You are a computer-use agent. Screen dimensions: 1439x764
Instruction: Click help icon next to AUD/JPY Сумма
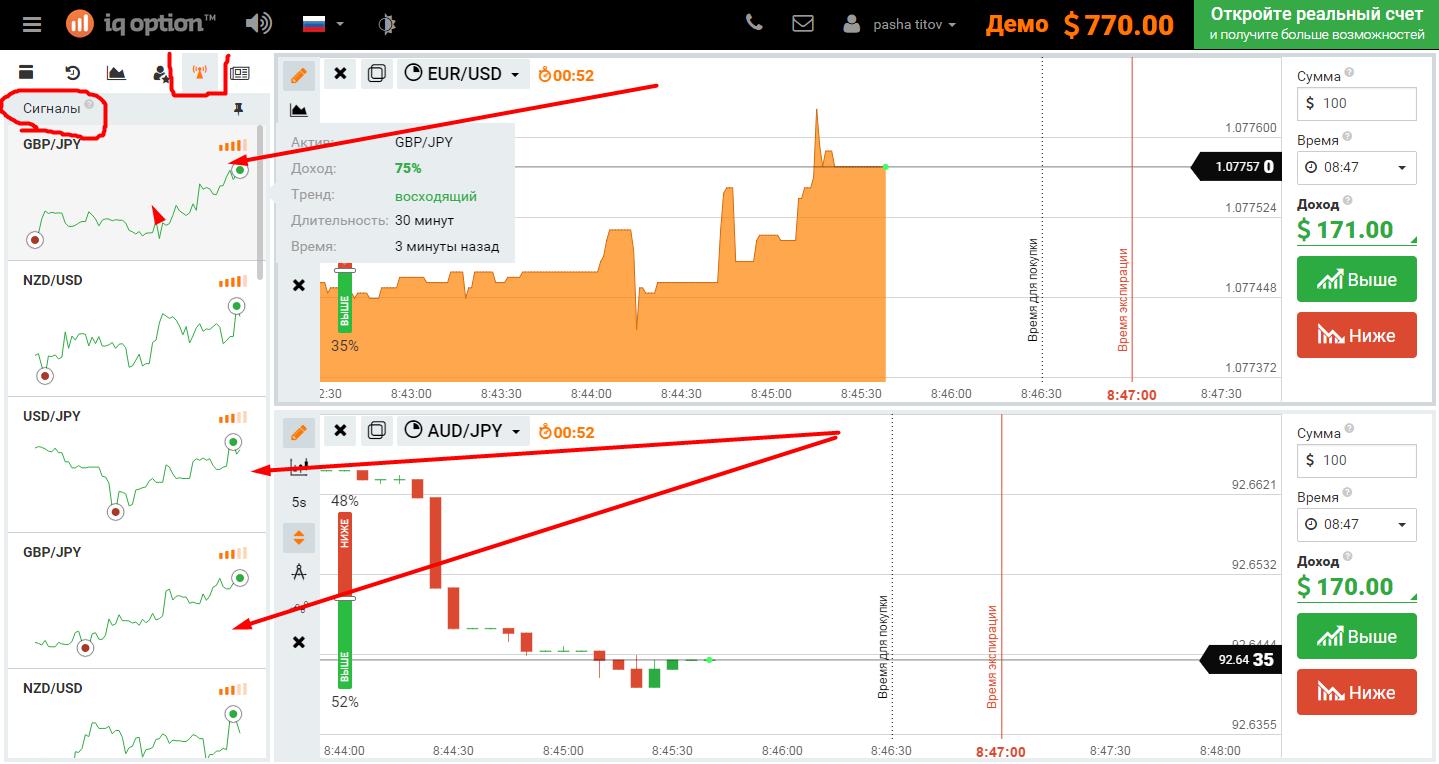pyautogui.click(x=1350, y=430)
